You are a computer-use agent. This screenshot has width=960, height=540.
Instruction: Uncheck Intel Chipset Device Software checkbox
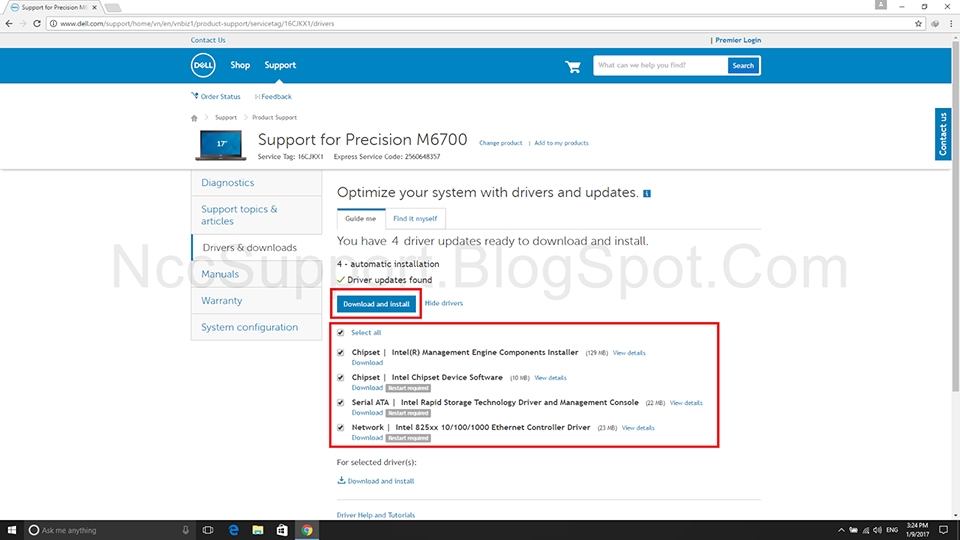point(340,378)
